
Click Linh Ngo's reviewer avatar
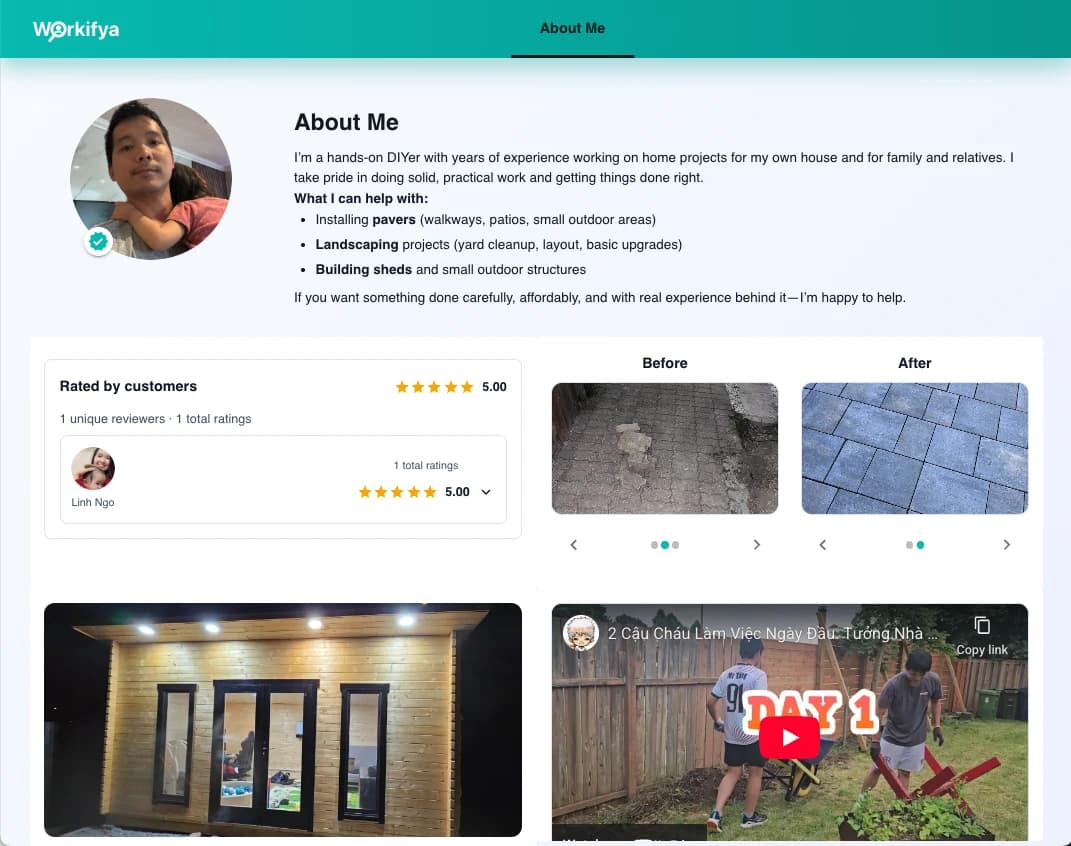pyautogui.click(x=93, y=468)
